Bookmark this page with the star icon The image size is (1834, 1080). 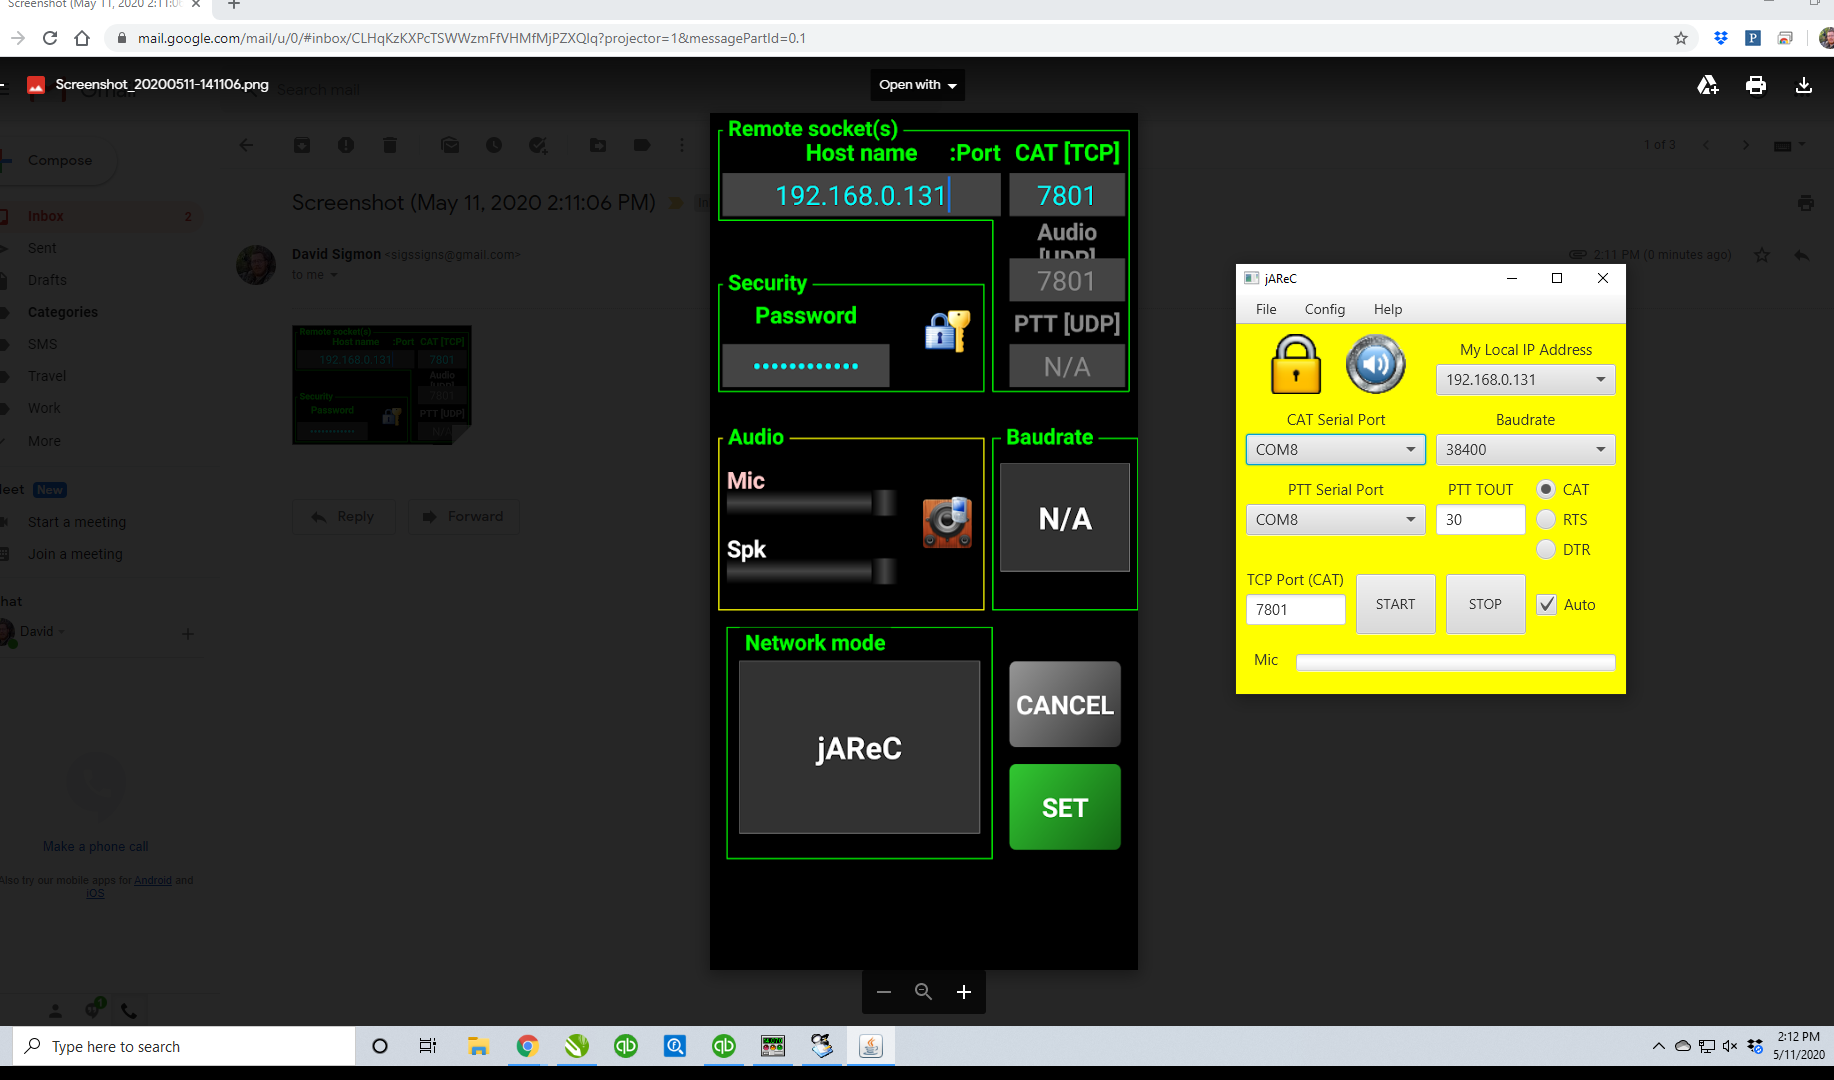click(1680, 38)
